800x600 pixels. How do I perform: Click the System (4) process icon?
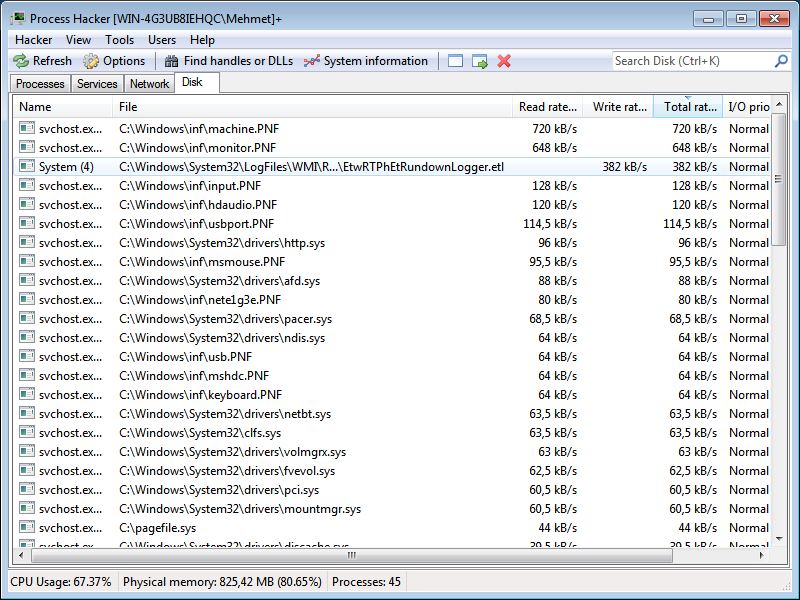click(27, 166)
